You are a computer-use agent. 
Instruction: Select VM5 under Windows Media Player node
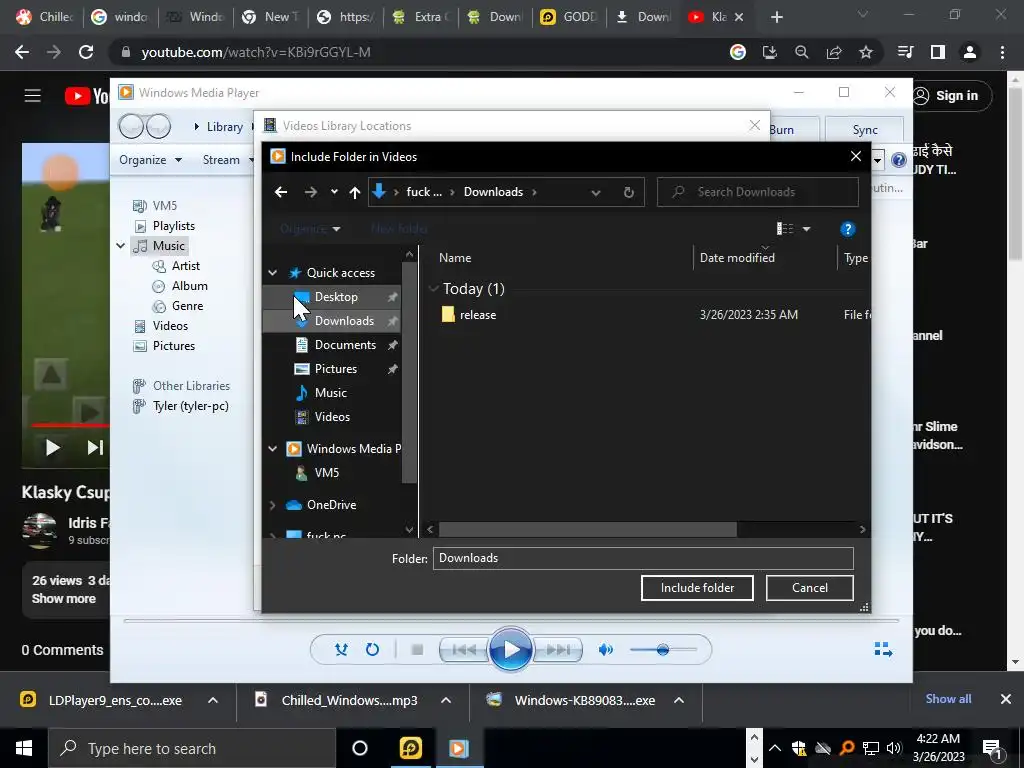click(326, 473)
